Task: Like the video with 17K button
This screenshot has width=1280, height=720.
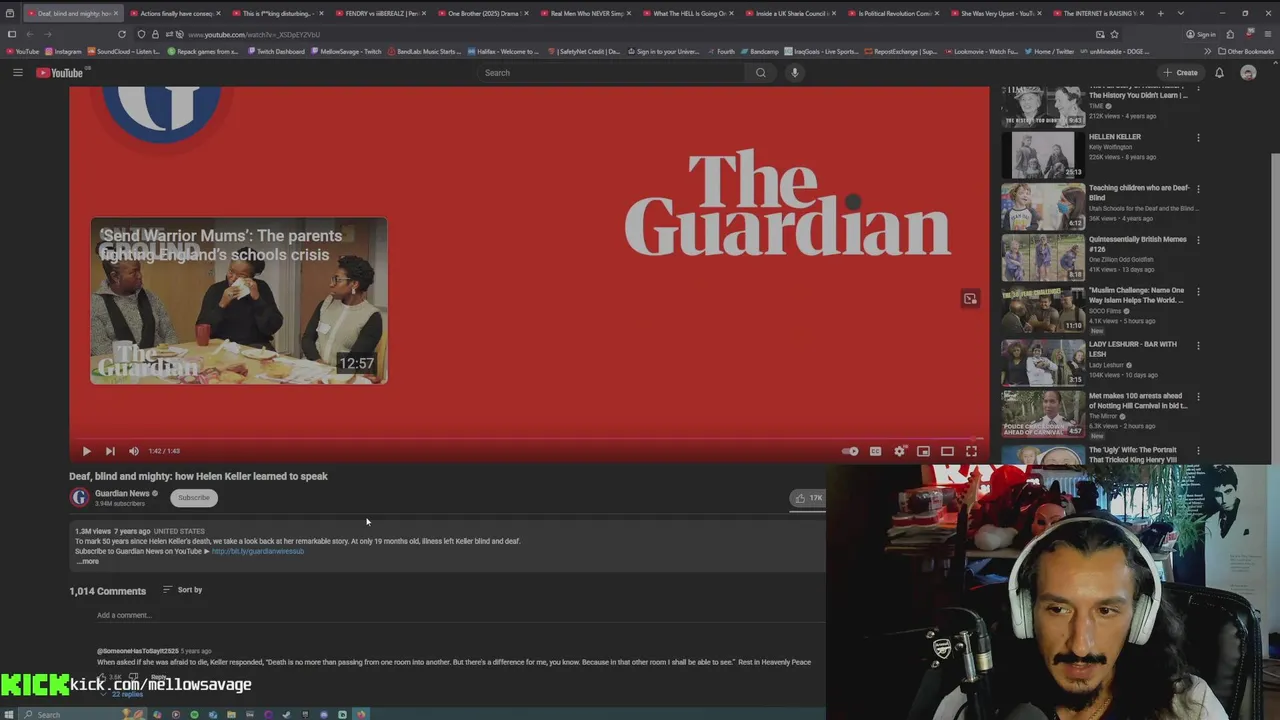Action: point(807,497)
